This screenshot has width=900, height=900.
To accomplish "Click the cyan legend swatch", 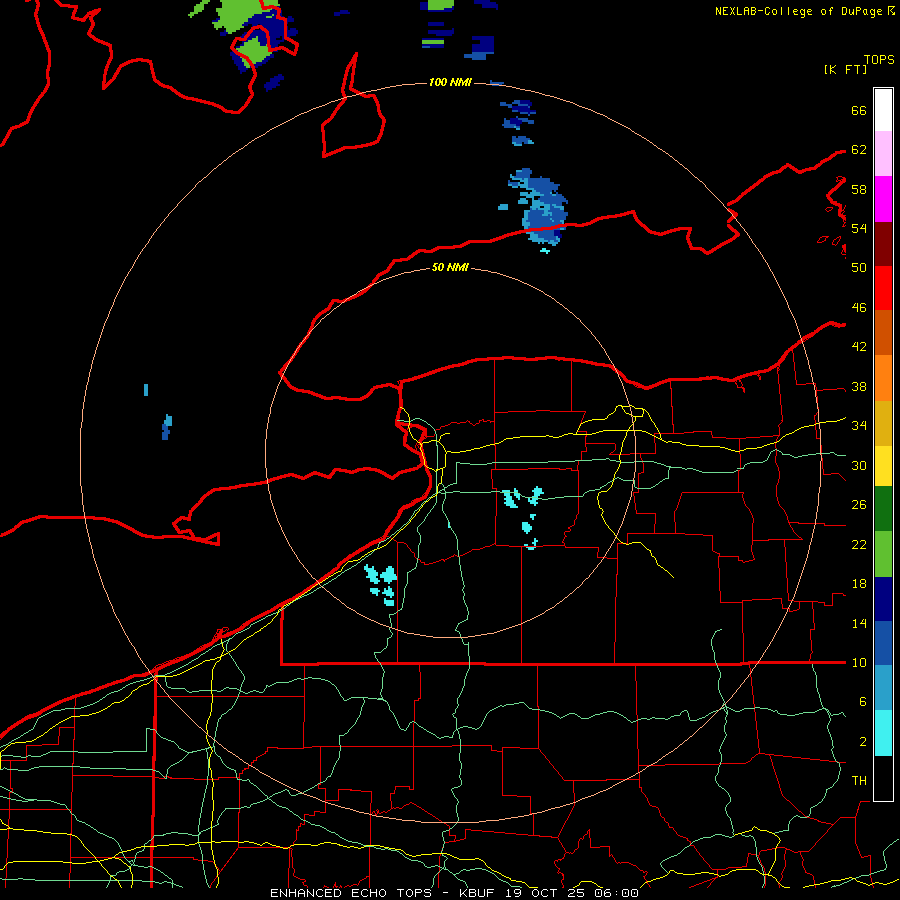I will (x=883, y=733).
